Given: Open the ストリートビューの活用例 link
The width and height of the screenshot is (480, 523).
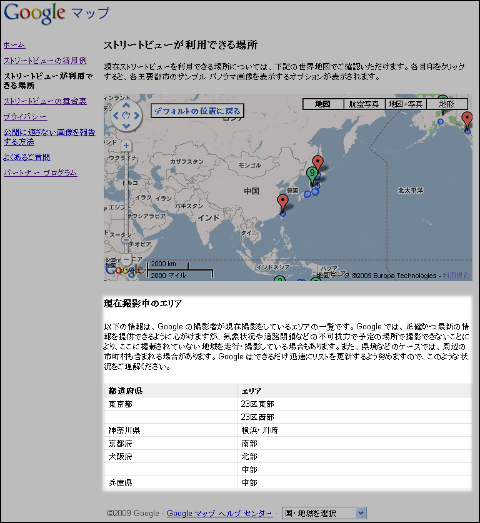Looking at the screenshot, I should pos(45,60).
